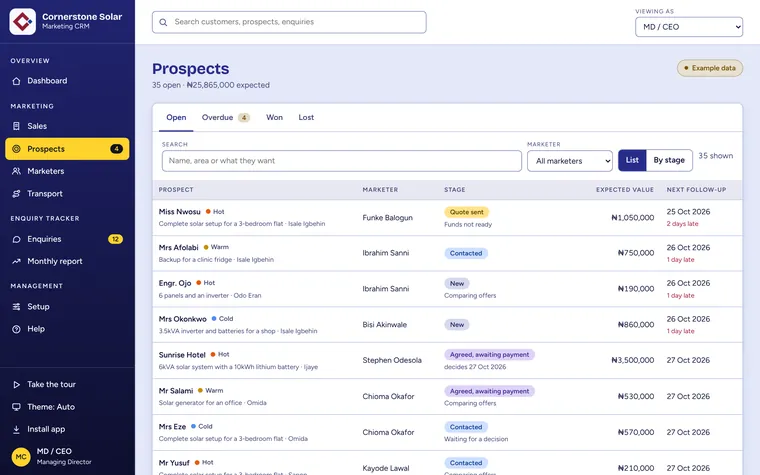760x475 pixels.
Task: Click the Help question mark icon
Action: click(x=16, y=329)
